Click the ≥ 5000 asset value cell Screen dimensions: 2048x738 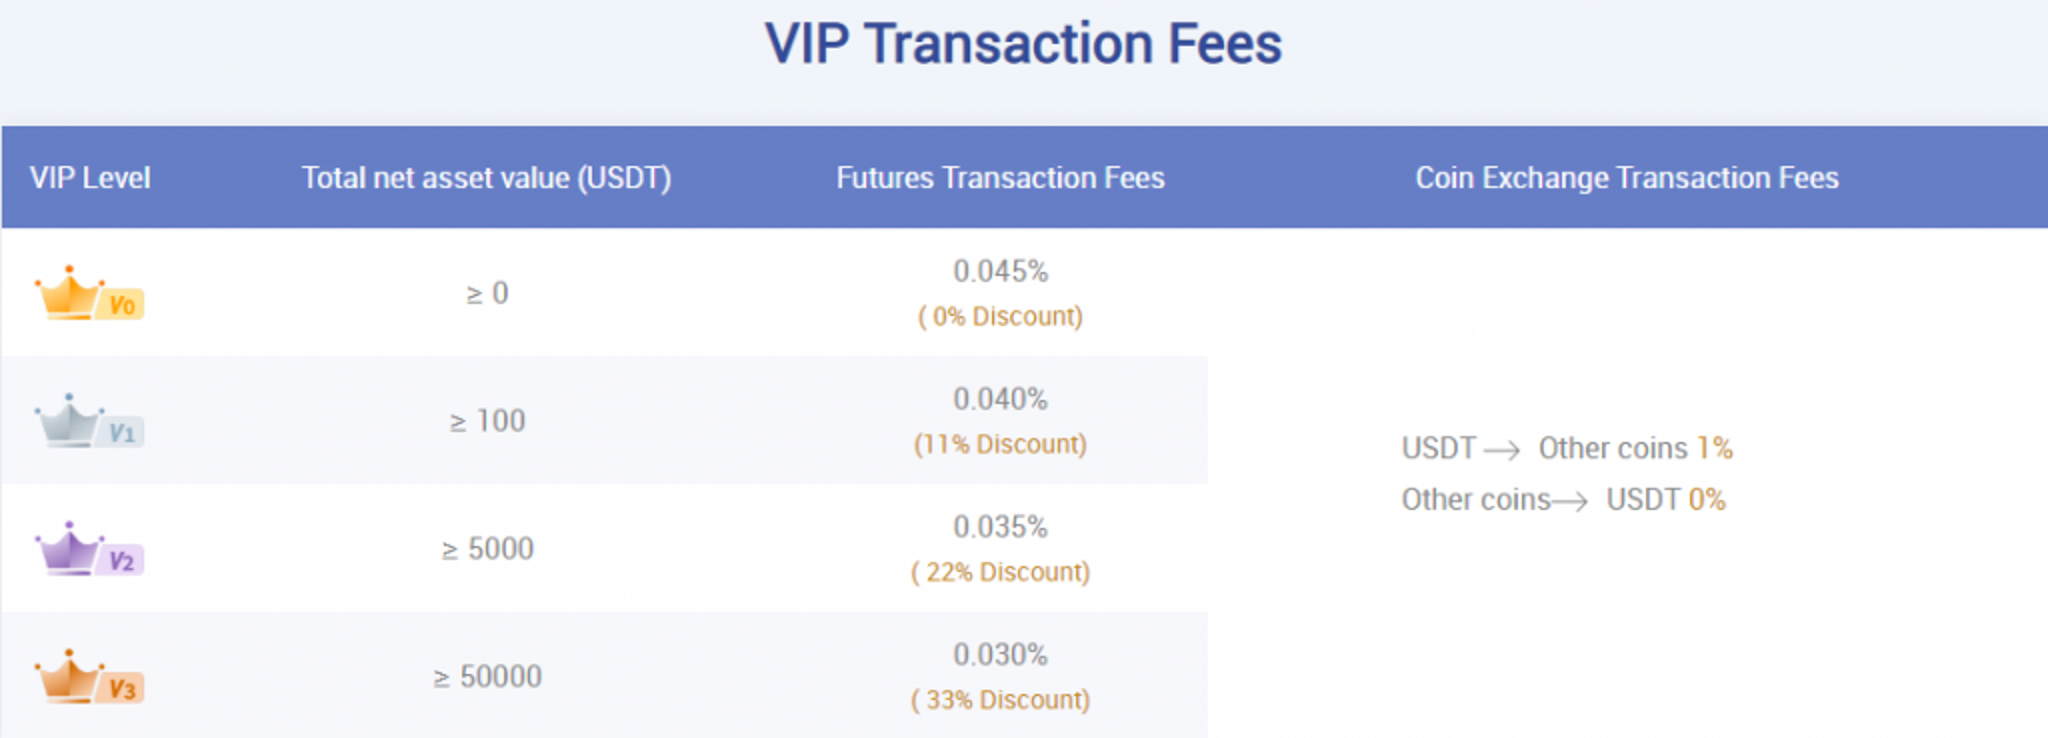point(487,549)
